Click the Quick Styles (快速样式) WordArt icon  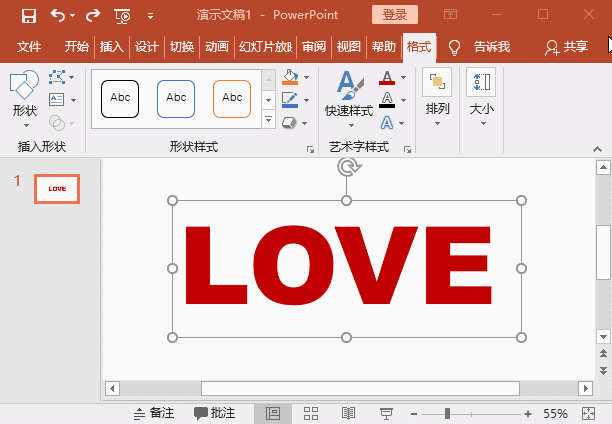coord(349,96)
